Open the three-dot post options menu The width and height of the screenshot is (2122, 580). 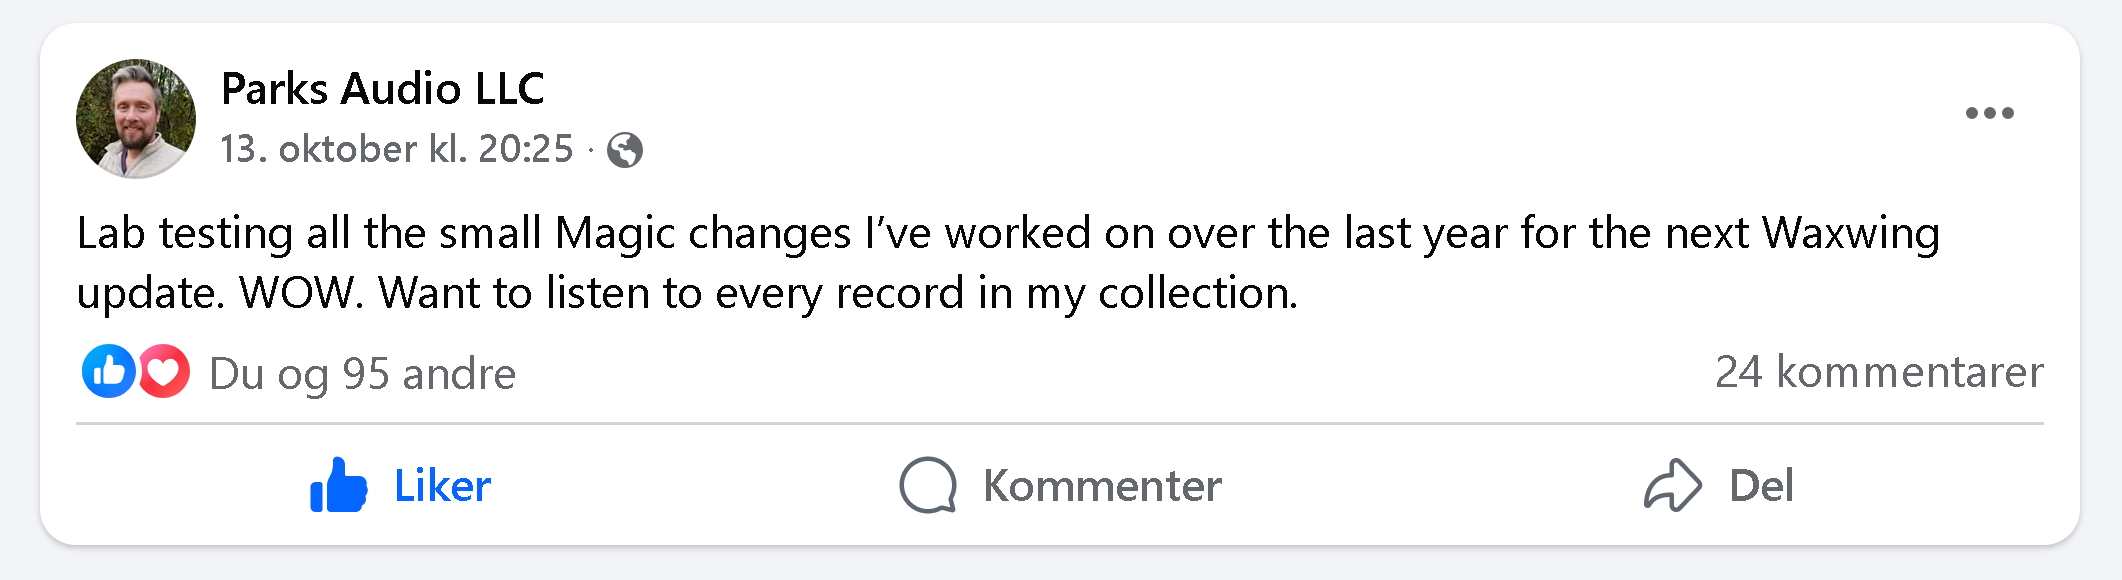click(1989, 113)
